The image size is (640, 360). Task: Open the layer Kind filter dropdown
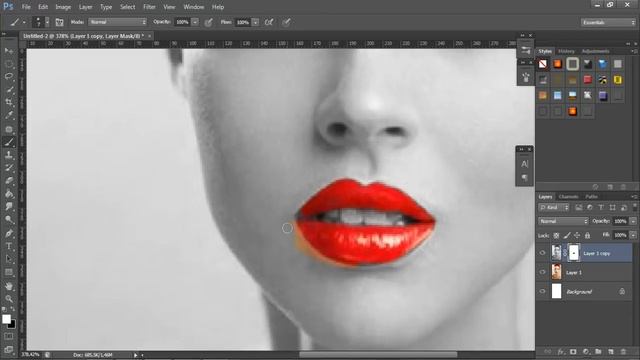[x=554, y=208]
